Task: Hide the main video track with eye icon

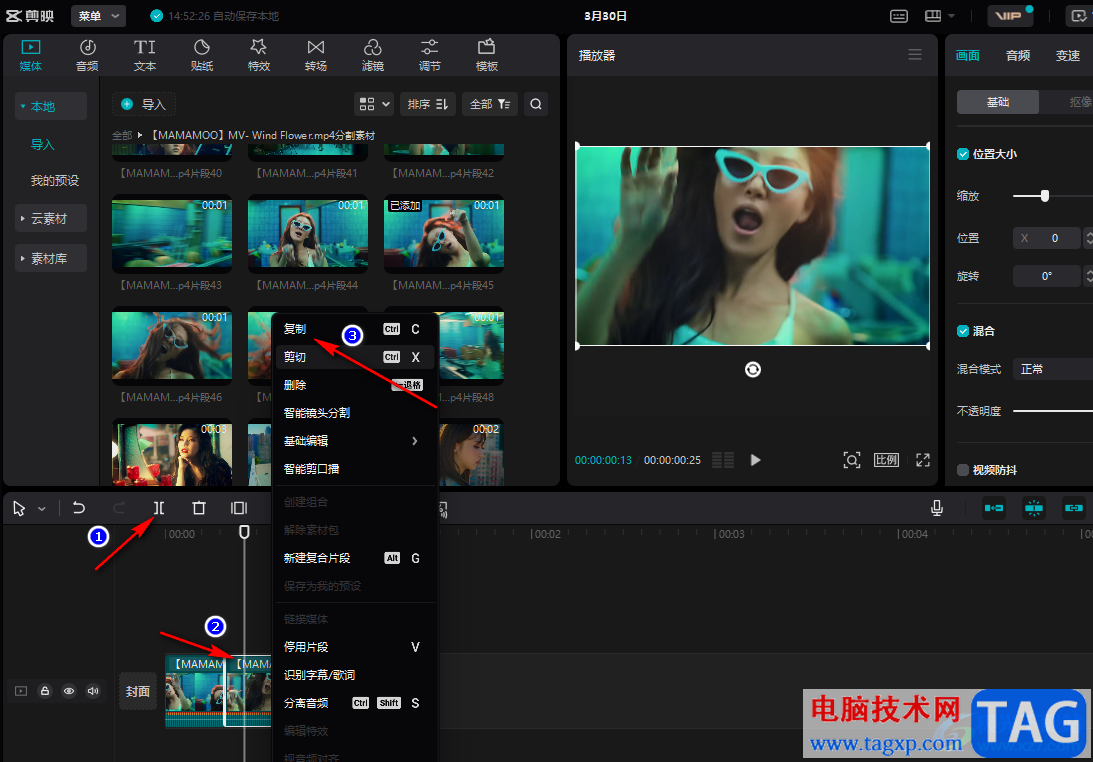Action: (x=69, y=691)
